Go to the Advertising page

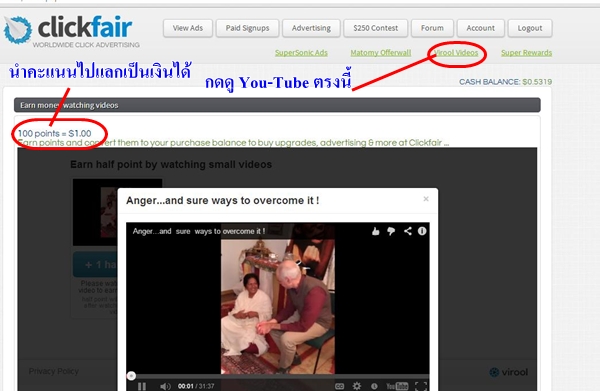click(311, 28)
